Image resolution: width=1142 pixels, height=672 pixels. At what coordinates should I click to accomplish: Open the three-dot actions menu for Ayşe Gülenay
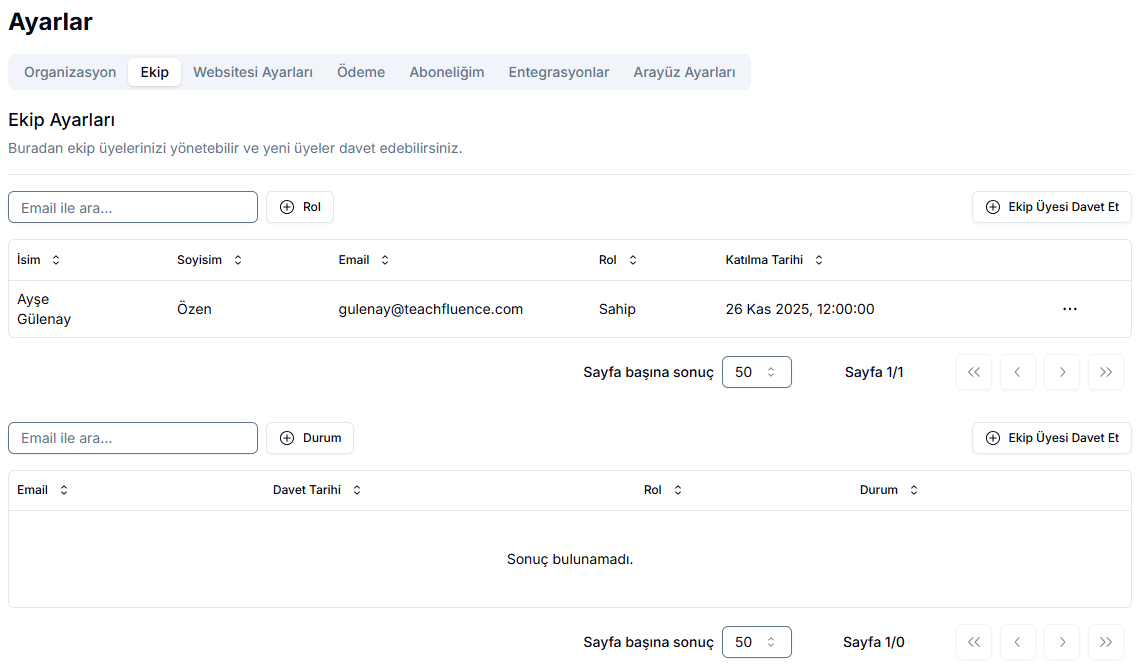pyautogui.click(x=1069, y=309)
